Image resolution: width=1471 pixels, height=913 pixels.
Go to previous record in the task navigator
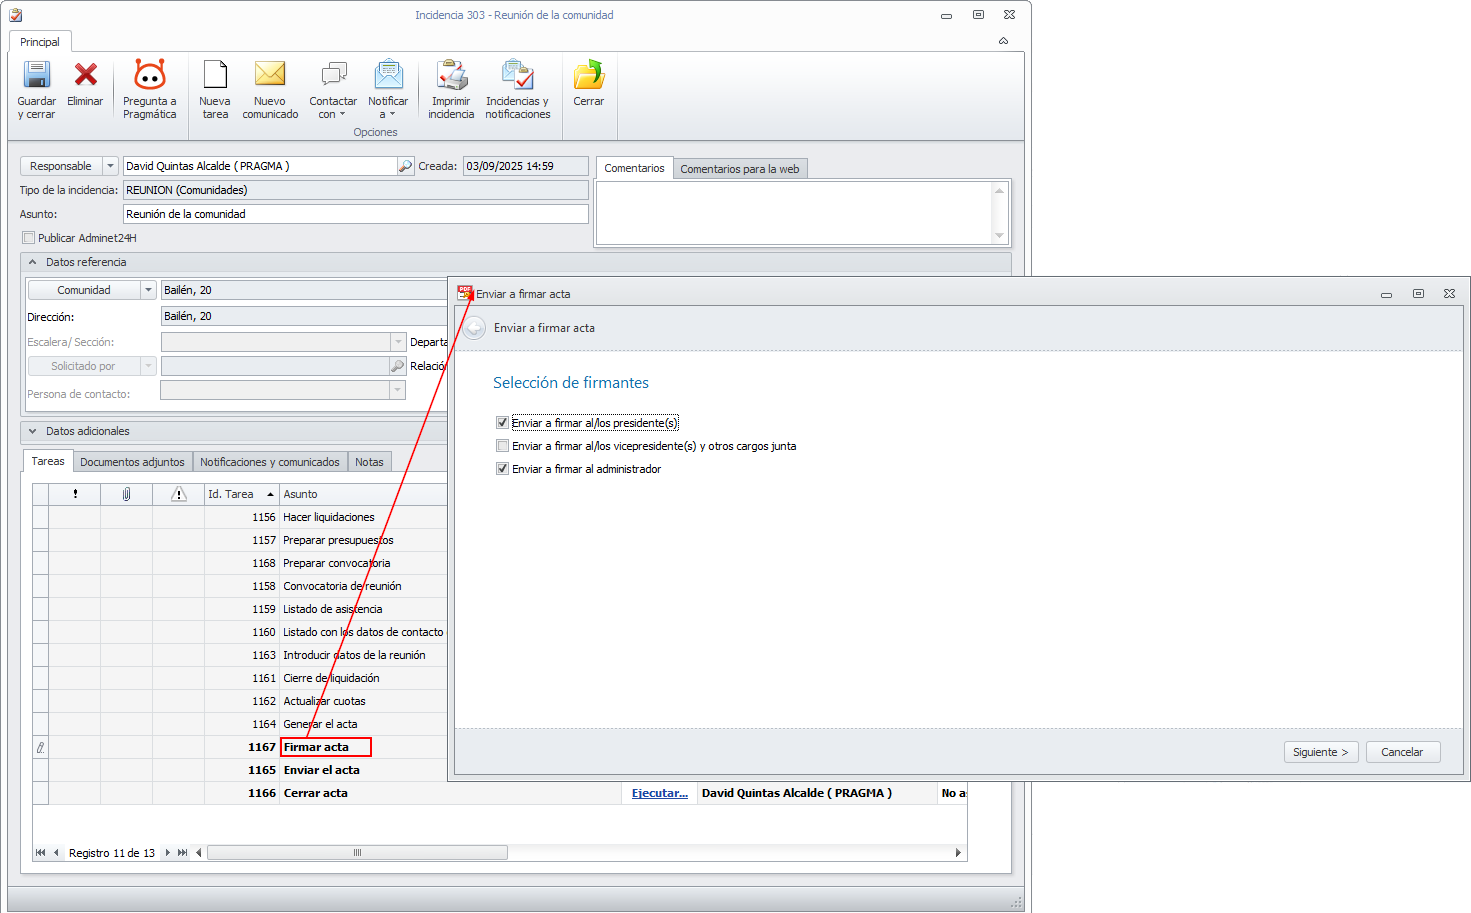point(56,853)
